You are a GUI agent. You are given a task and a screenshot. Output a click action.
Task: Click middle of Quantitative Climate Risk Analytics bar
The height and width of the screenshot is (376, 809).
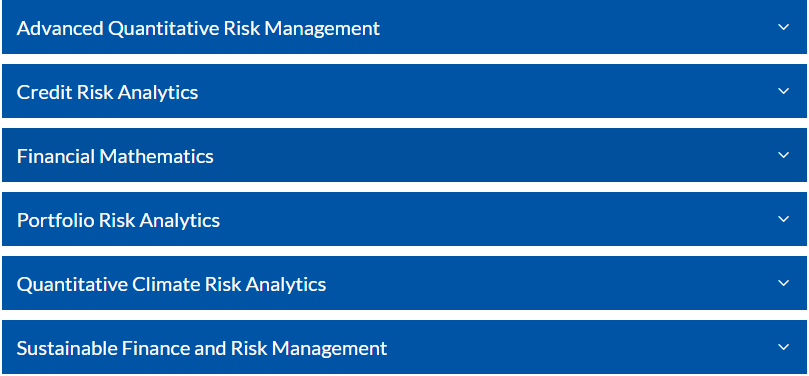pyautogui.click(x=404, y=283)
